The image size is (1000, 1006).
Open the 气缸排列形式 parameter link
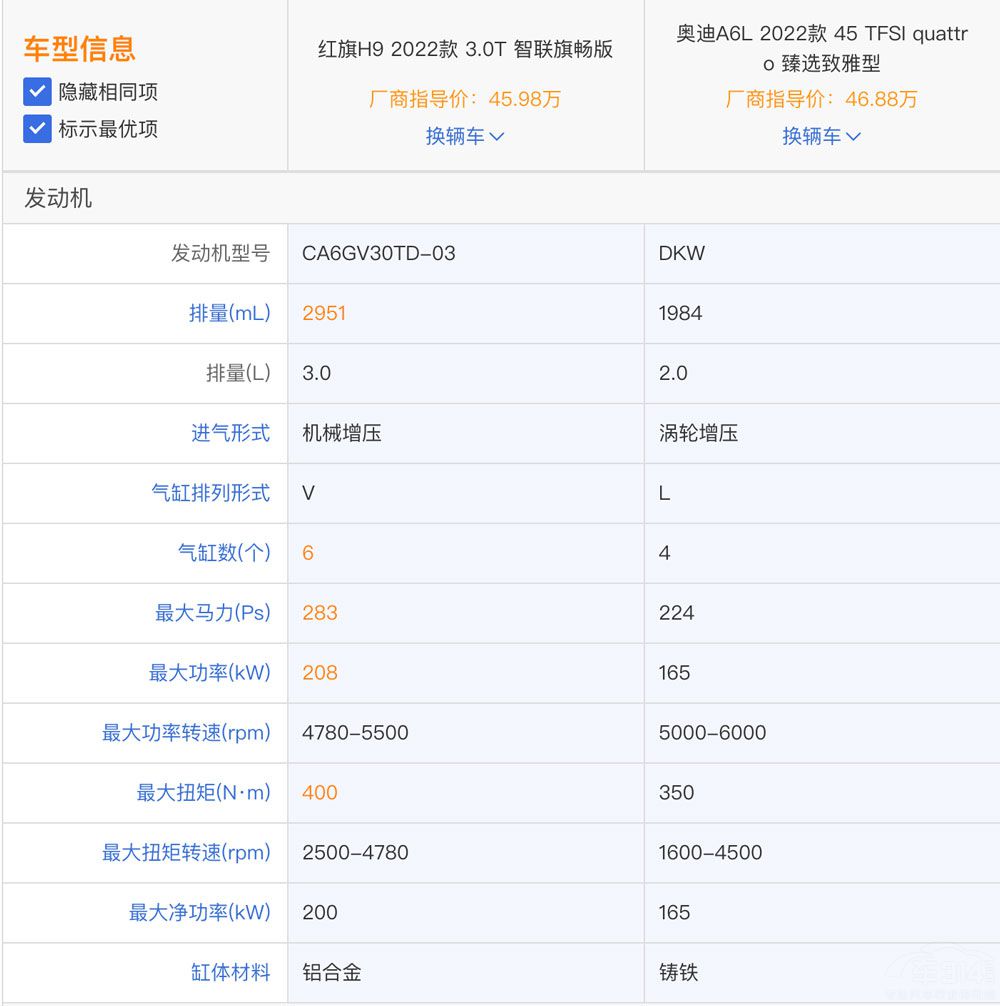[x=214, y=493]
